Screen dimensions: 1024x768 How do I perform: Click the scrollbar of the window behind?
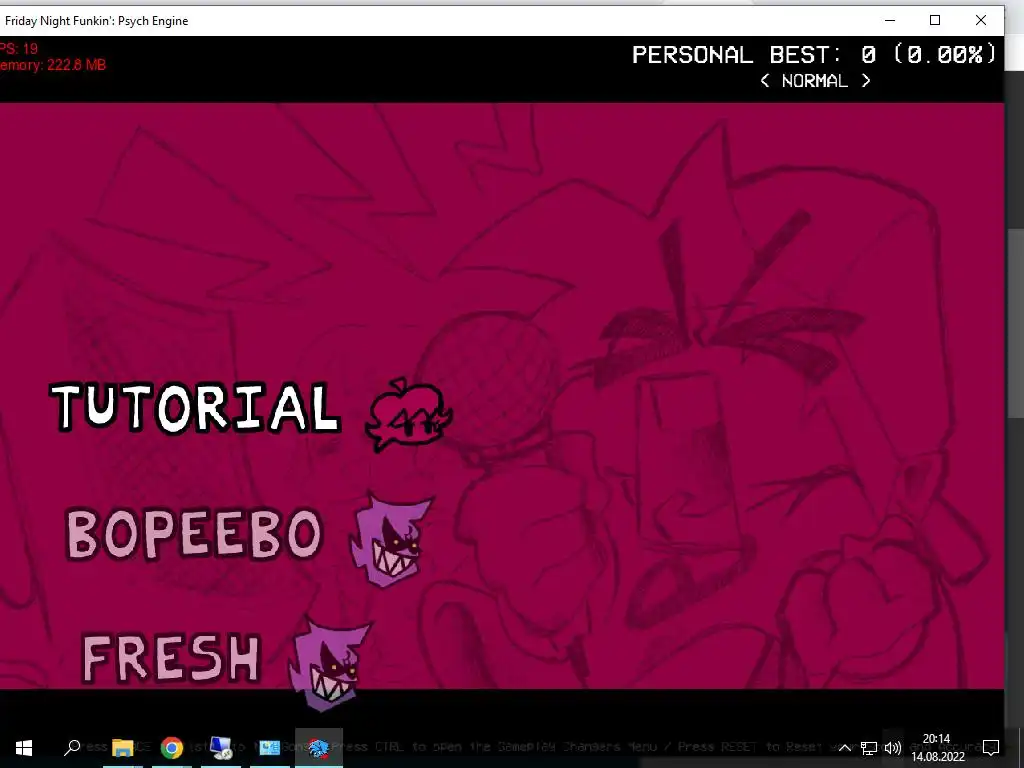(1014, 323)
